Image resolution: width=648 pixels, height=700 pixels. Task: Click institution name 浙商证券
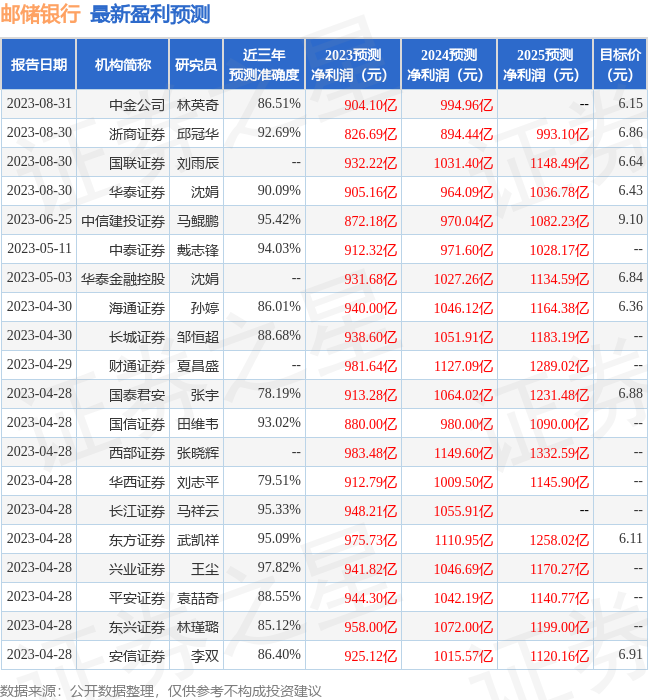point(137,134)
